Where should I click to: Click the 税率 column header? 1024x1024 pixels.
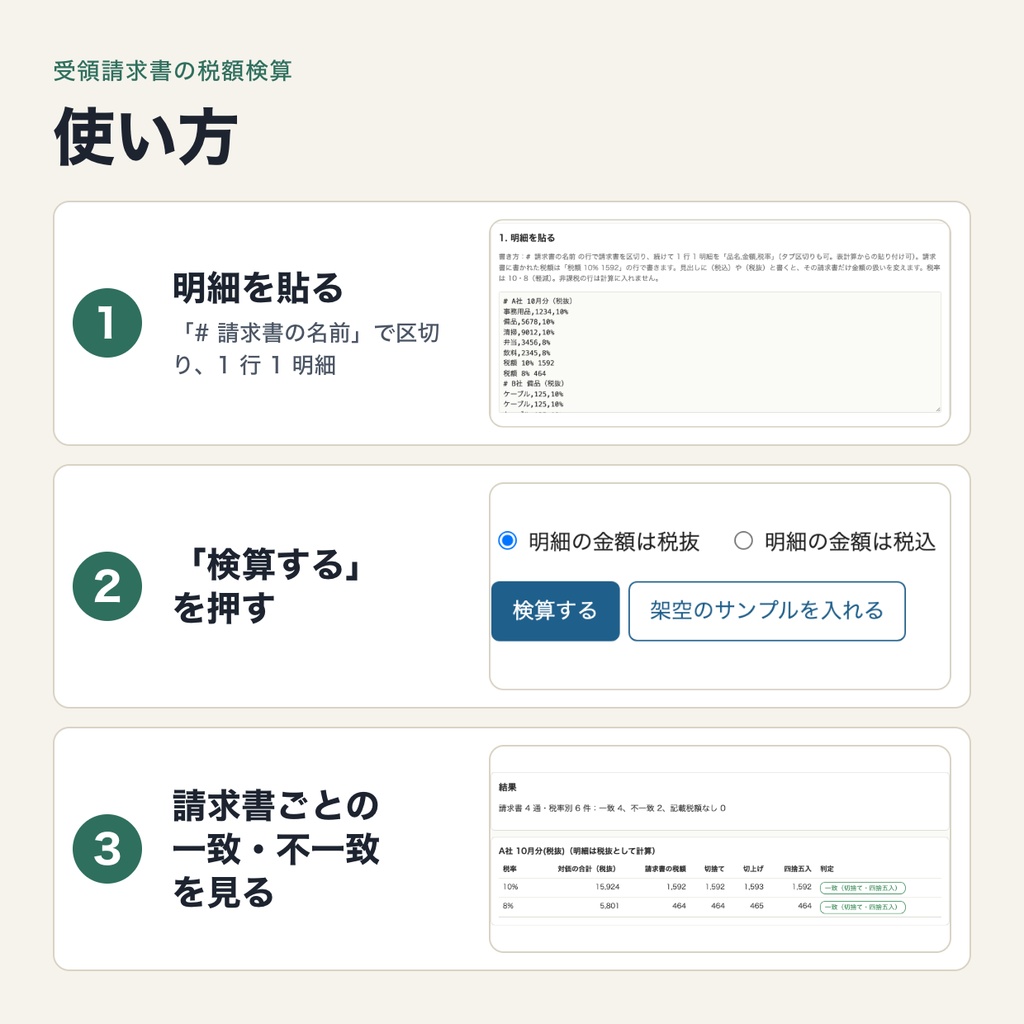[509, 869]
